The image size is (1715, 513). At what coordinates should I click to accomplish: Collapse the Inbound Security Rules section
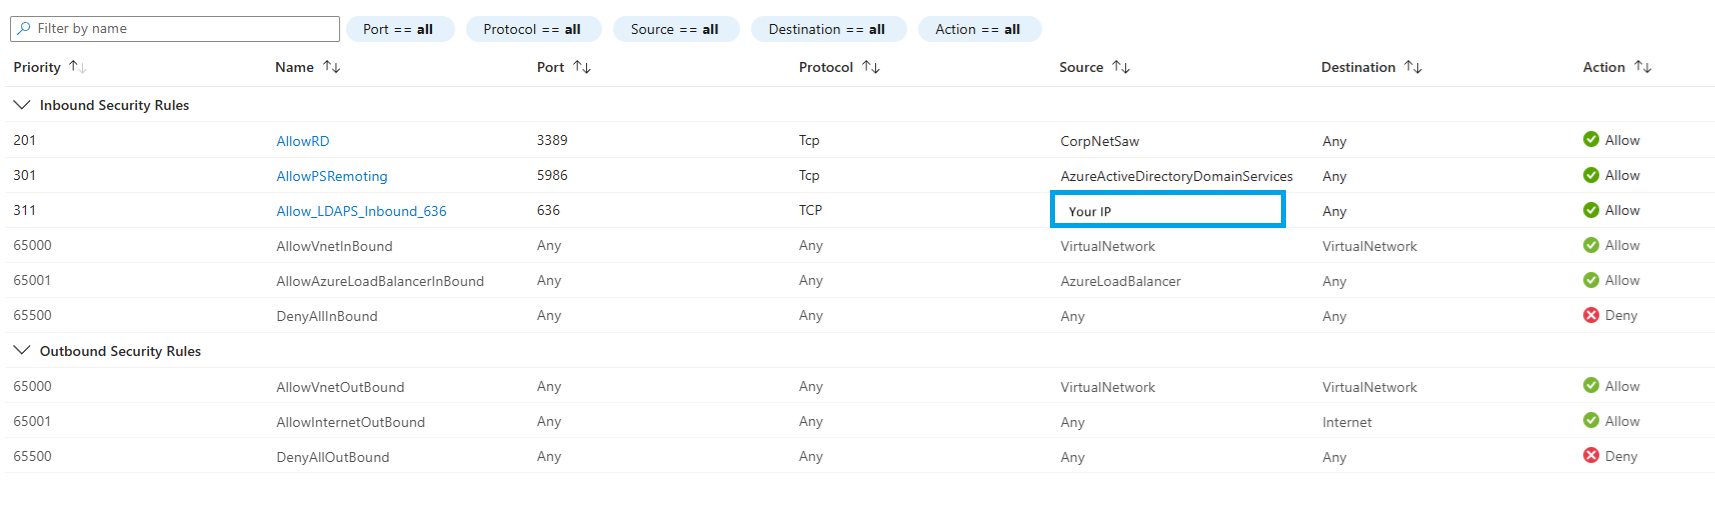coord(21,105)
